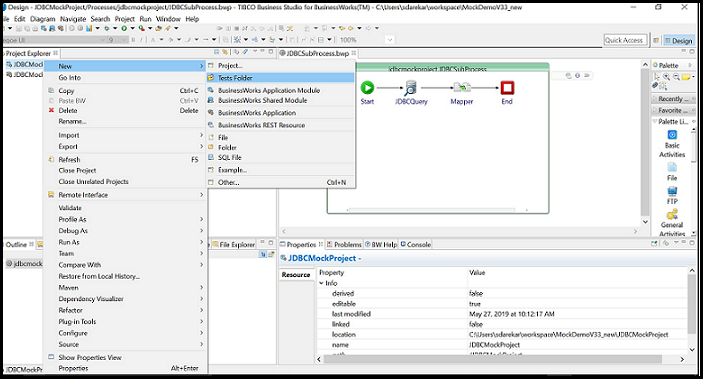Expand the Import submenu

[x=201, y=135]
